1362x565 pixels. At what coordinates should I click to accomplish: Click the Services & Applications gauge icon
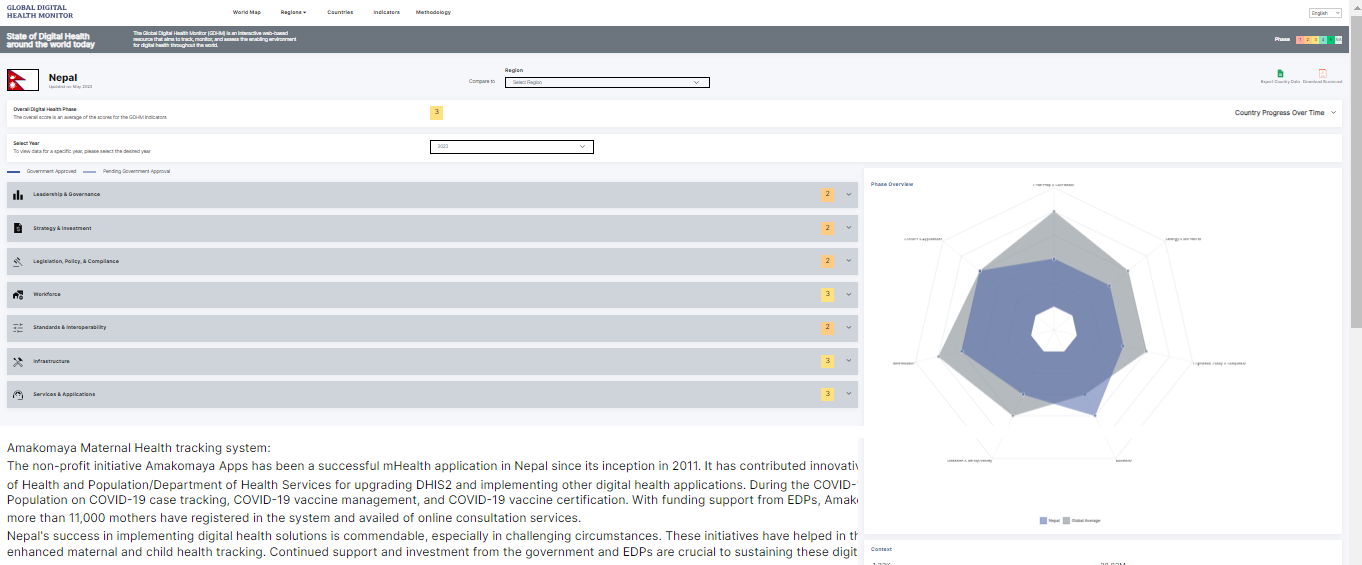tap(18, 394)
